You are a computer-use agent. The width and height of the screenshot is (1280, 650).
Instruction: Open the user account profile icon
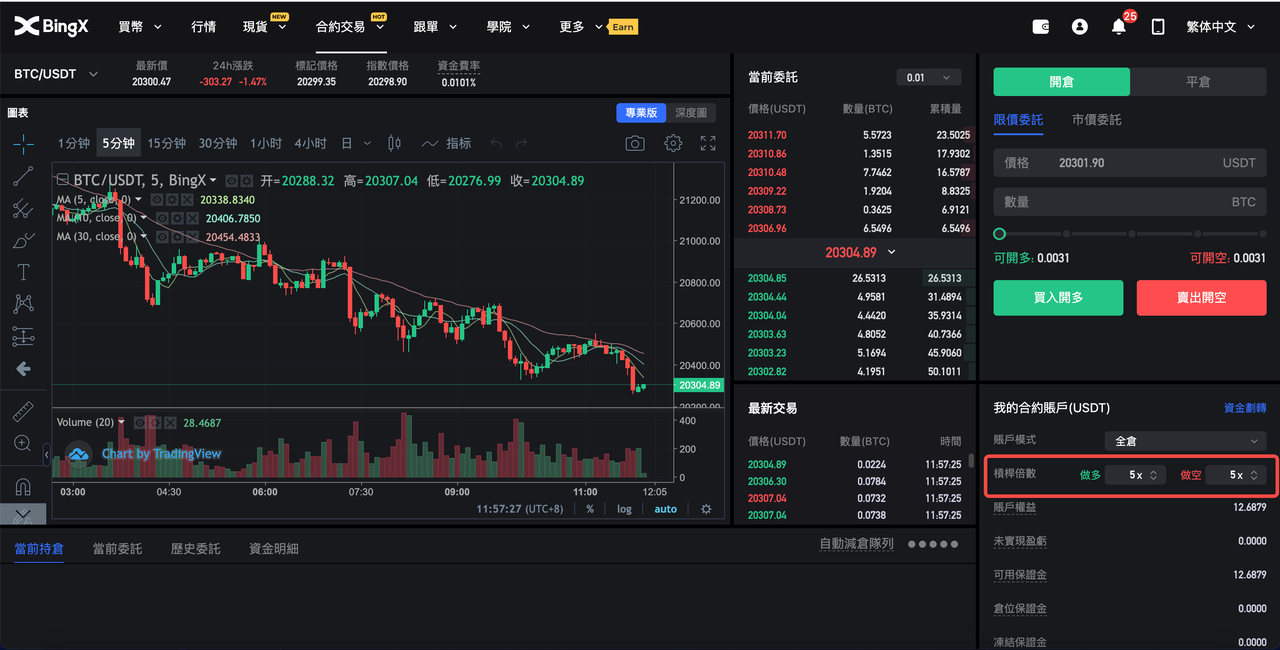pyautogui.click(x=1079, y=27)
